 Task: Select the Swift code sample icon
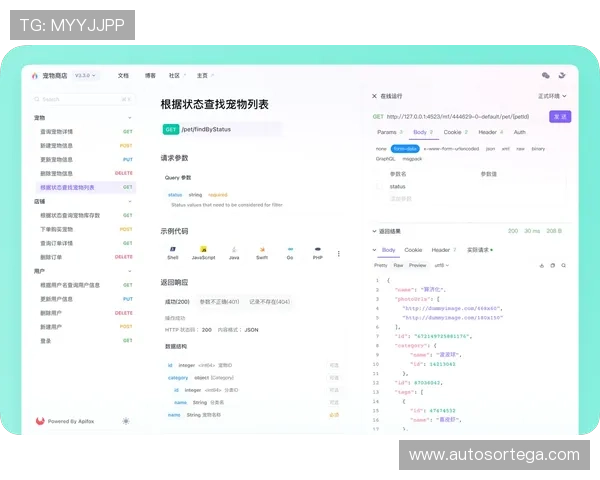click(262, 249)
